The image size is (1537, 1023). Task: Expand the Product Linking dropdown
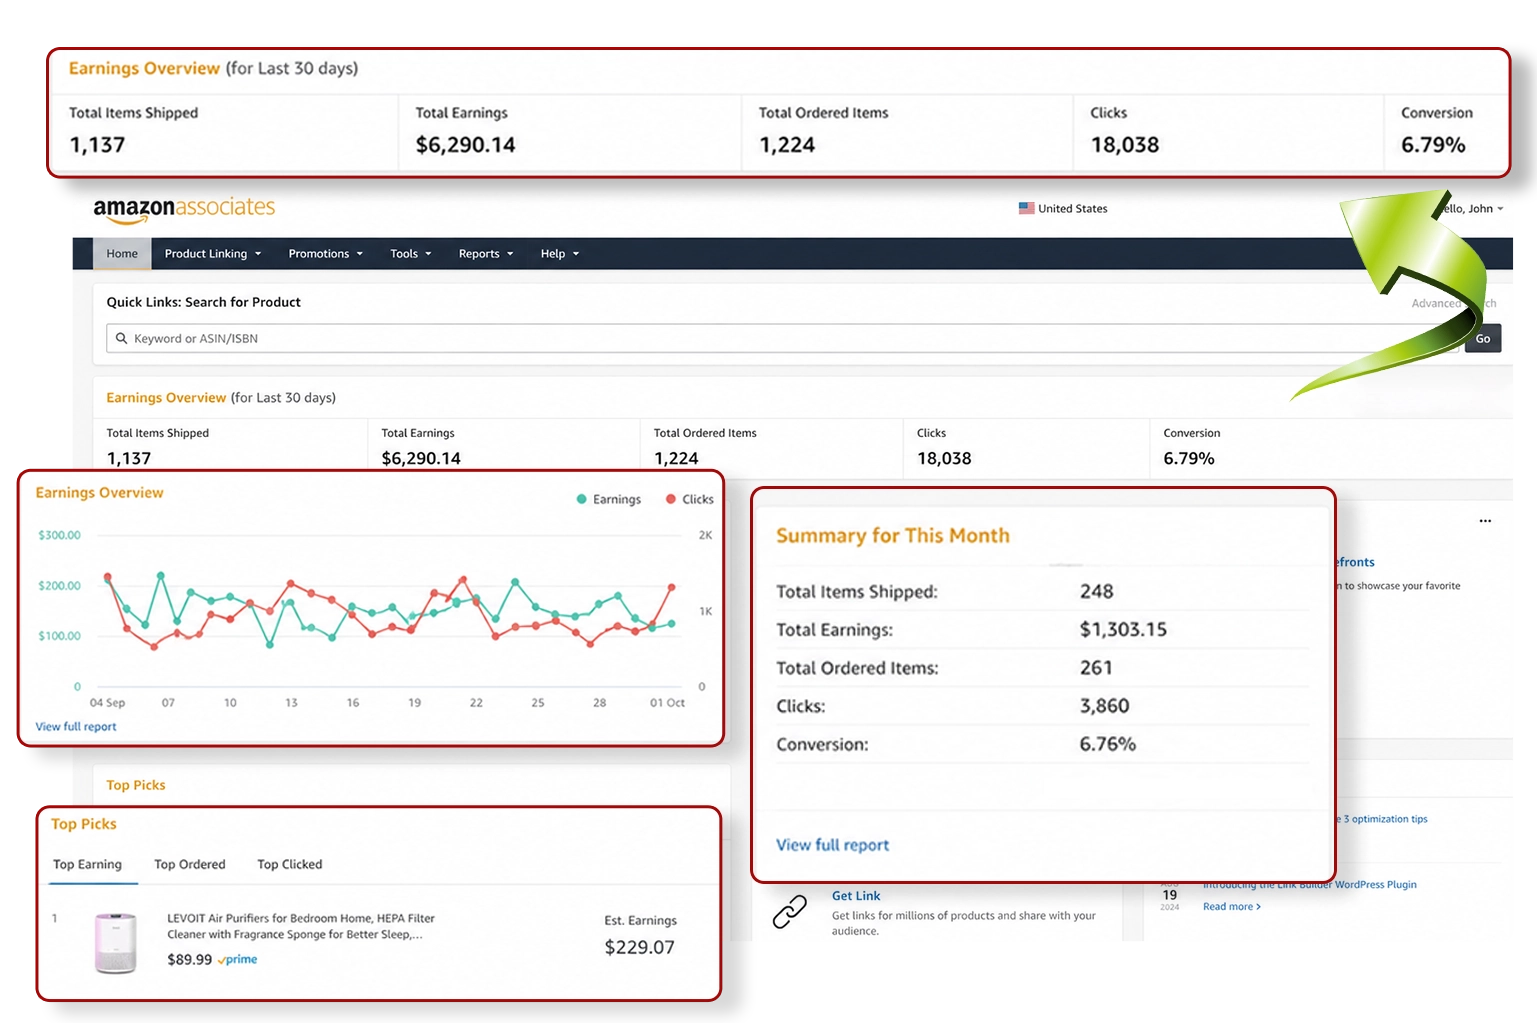coord(213,254)
